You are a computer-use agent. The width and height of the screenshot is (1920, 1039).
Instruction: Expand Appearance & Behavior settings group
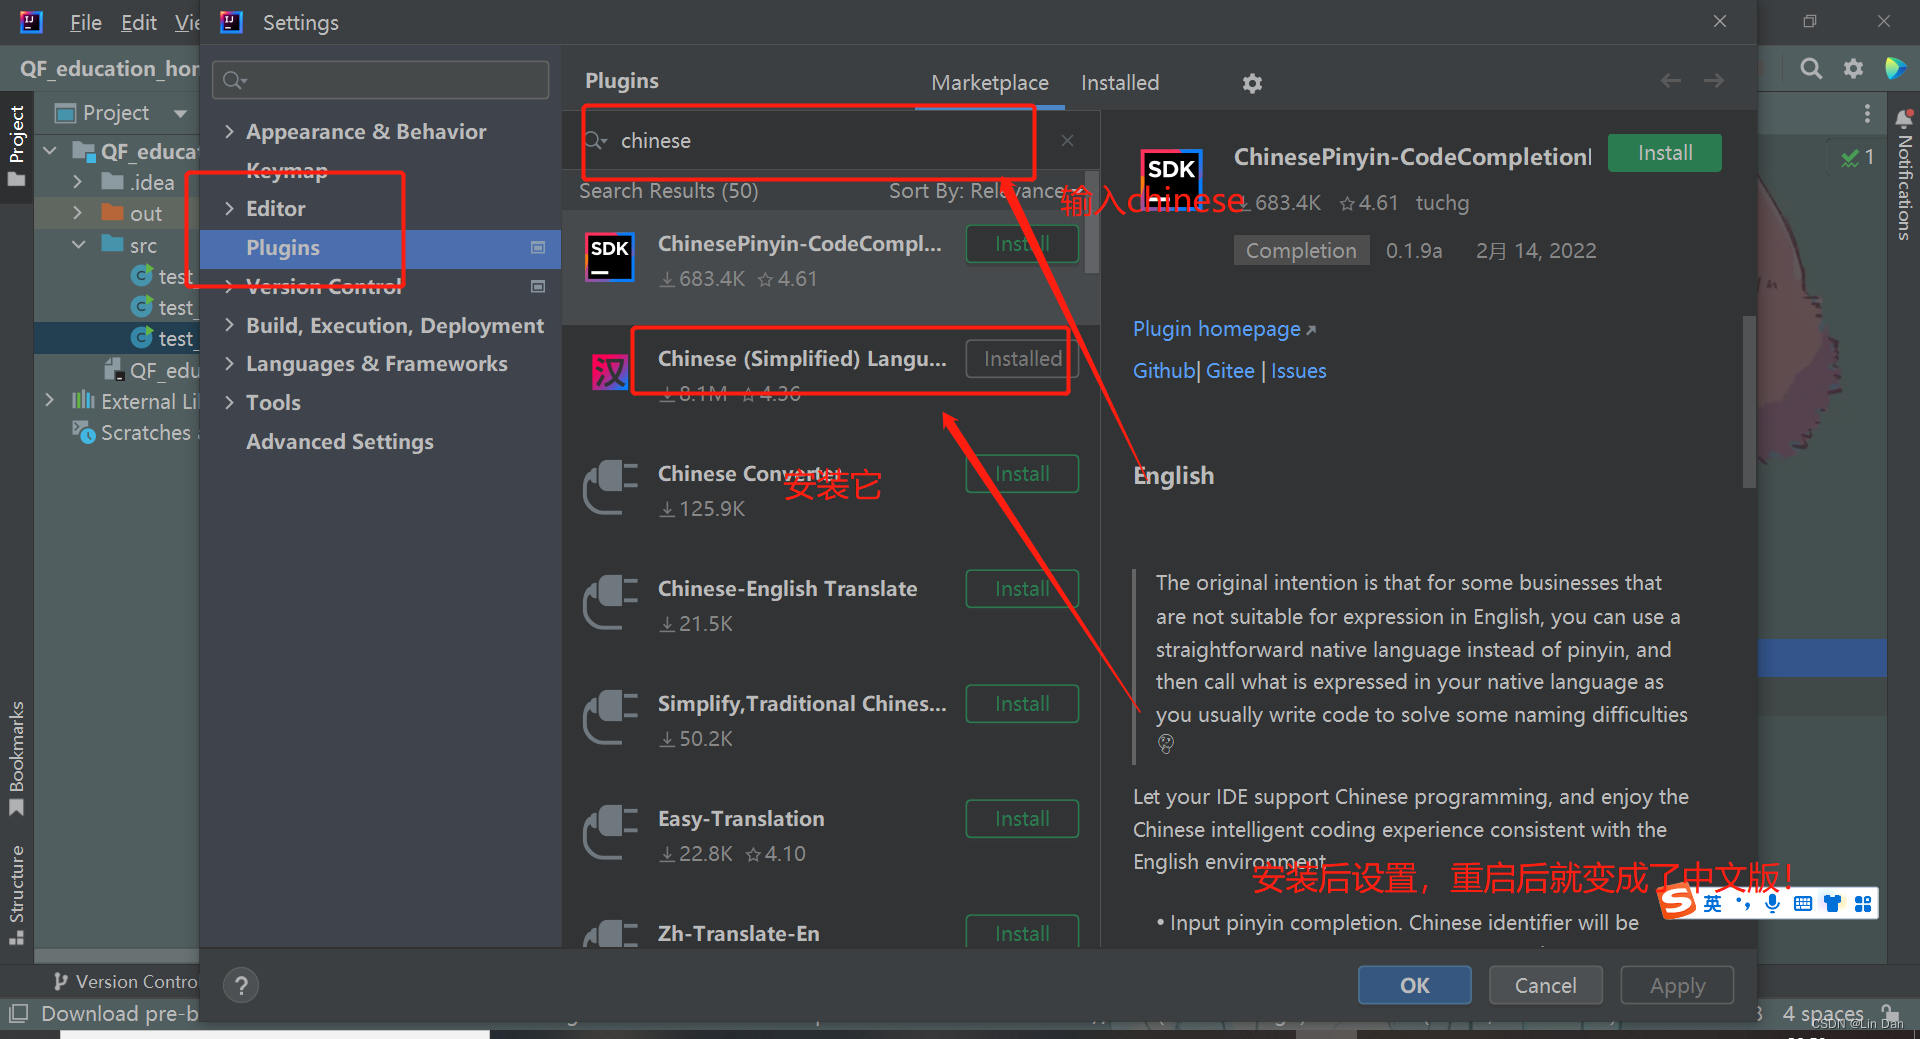pyautogui.click(x=229, y=131)
